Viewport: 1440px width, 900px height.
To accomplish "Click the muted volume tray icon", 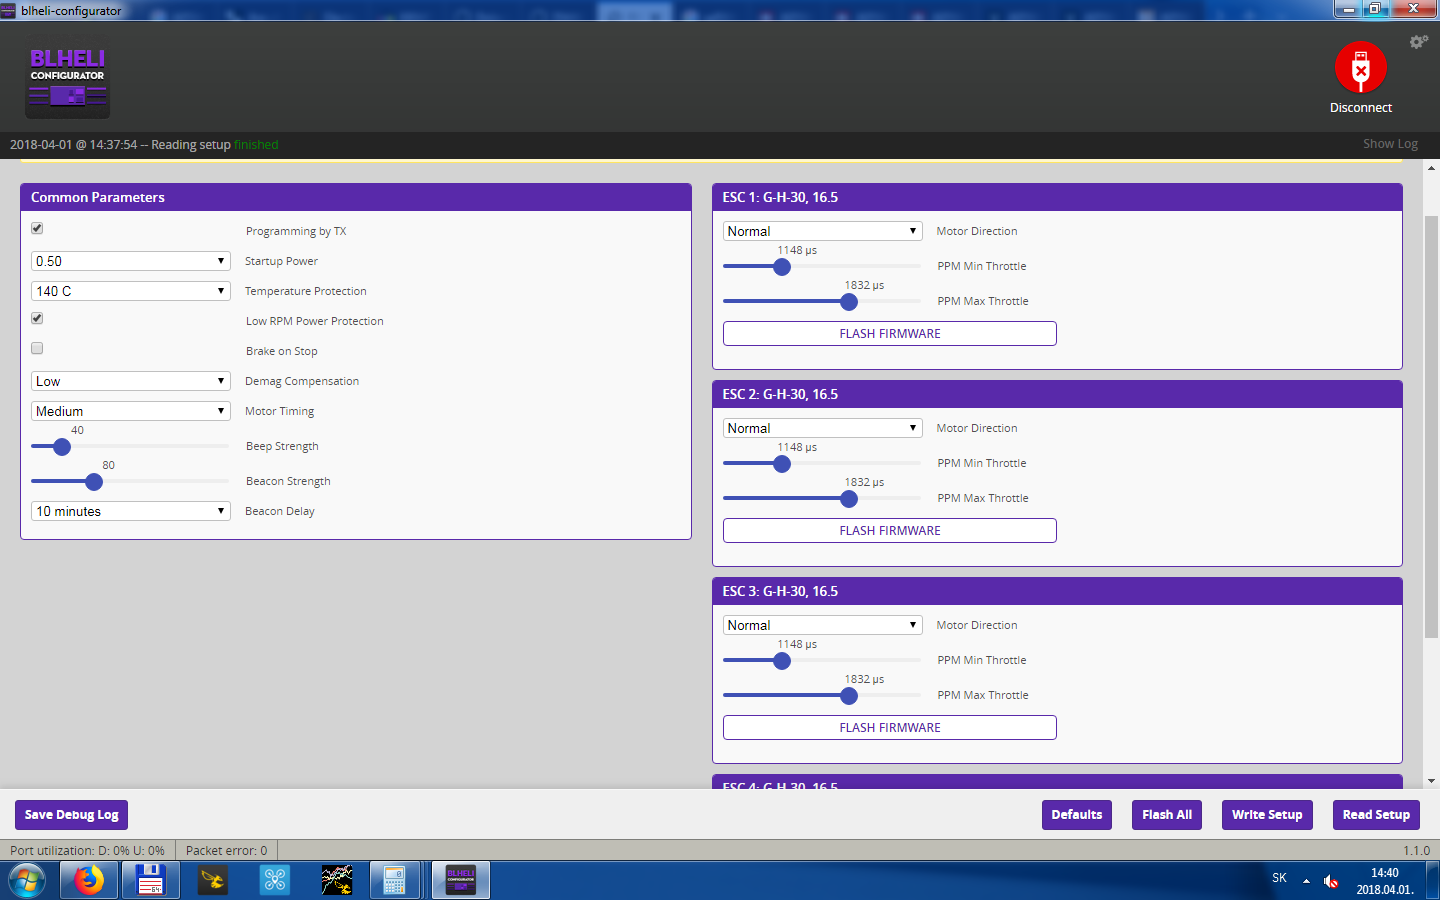I will click(1331, 881).
